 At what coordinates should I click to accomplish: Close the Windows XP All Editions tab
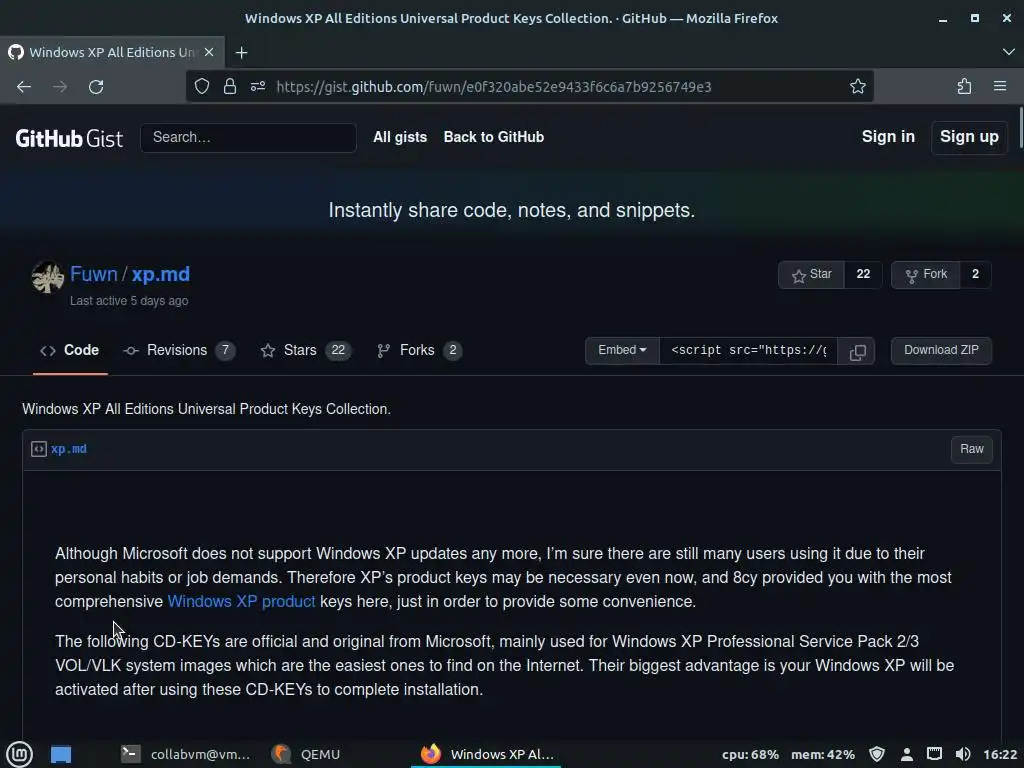209,52
